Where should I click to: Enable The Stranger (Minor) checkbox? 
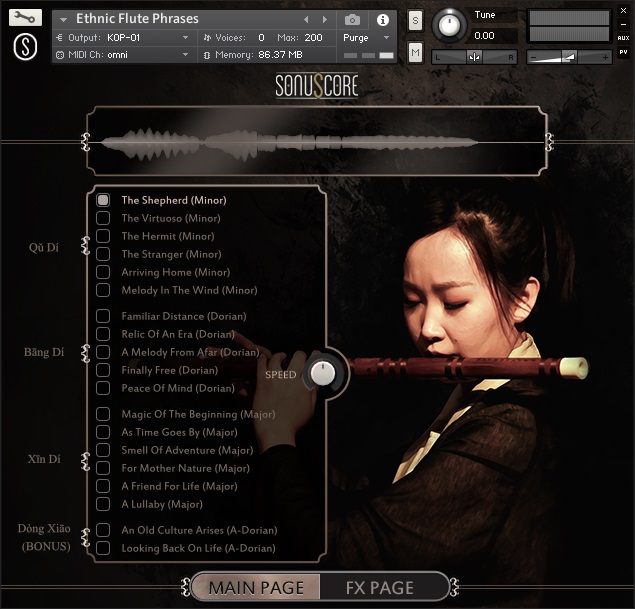coord(103,254)
